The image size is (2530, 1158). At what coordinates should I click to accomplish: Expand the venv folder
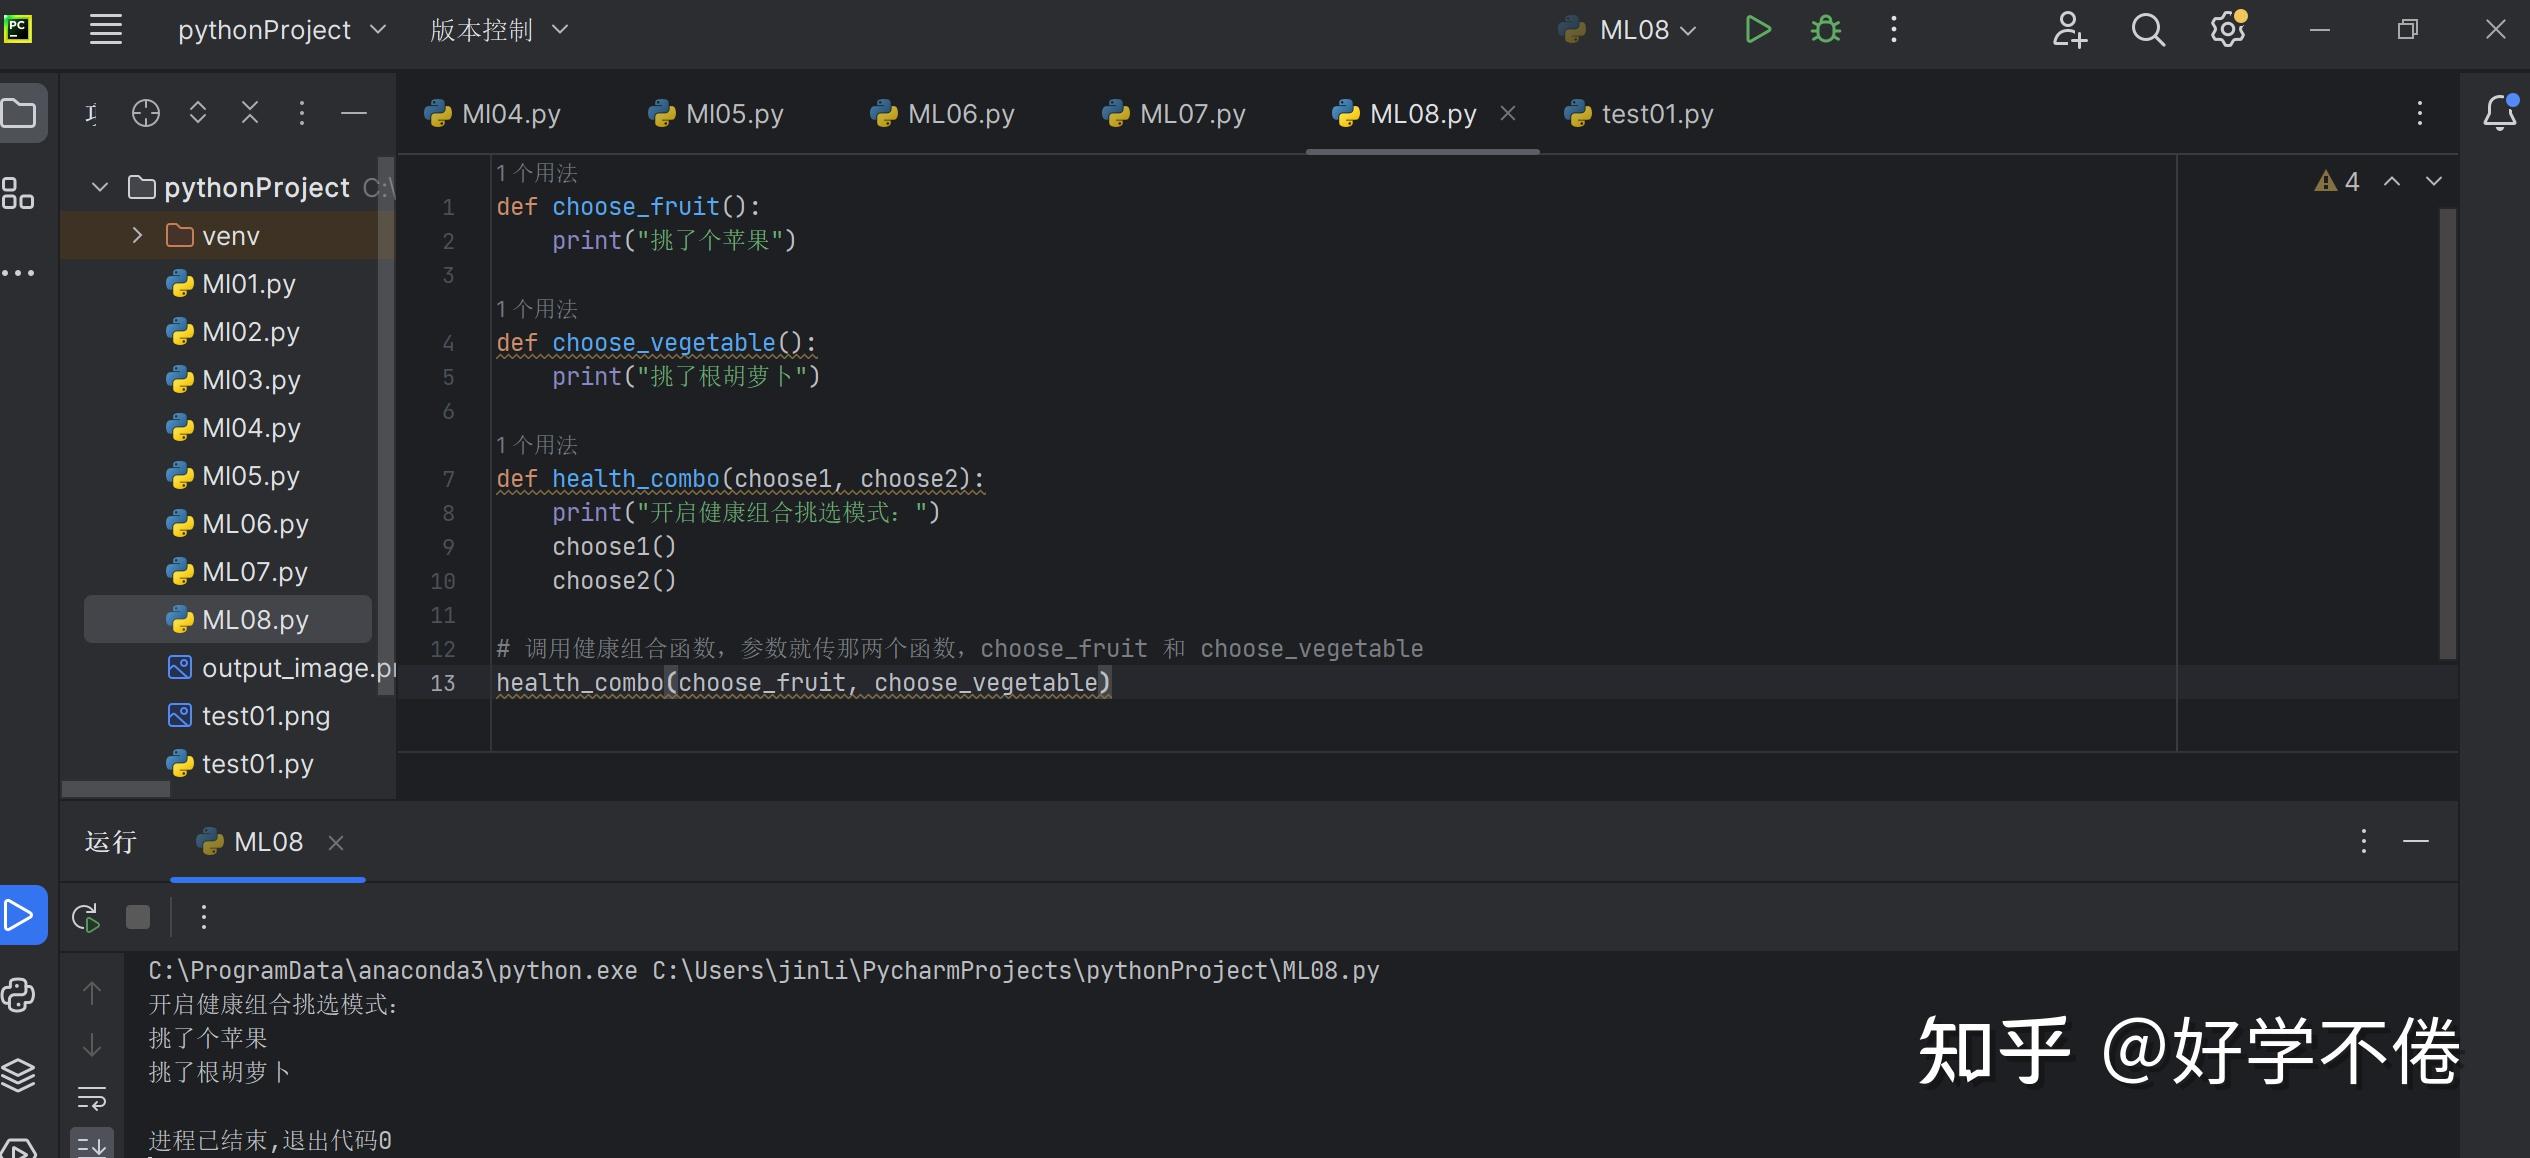coord(137,235)
